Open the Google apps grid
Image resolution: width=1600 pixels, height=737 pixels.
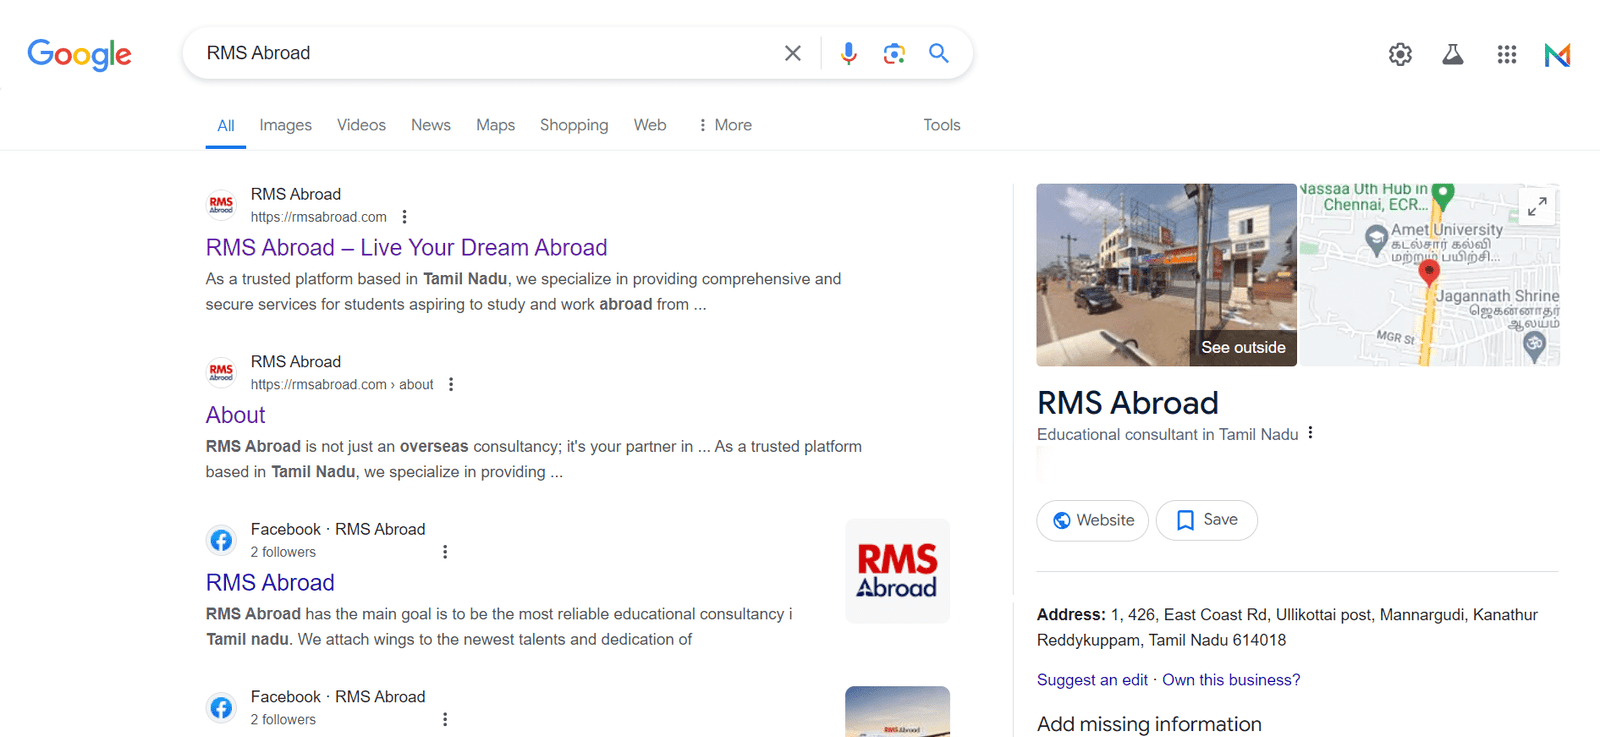coord(1506,55)
